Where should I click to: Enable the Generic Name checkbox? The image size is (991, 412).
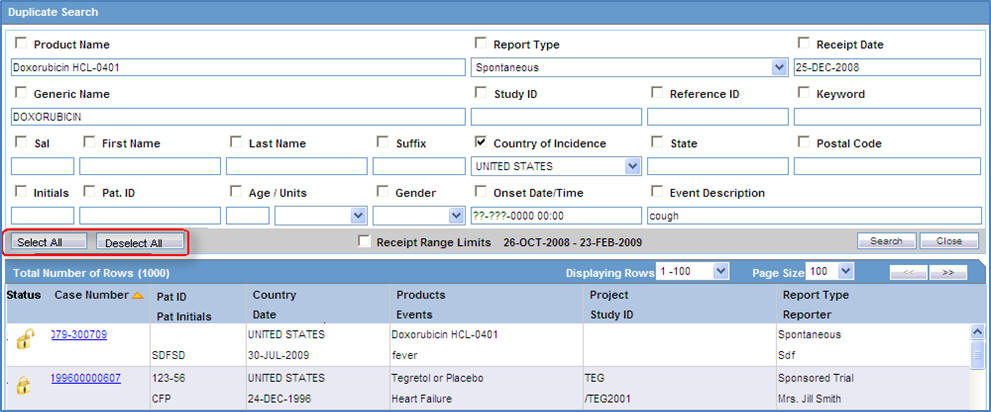click(21, 92)
